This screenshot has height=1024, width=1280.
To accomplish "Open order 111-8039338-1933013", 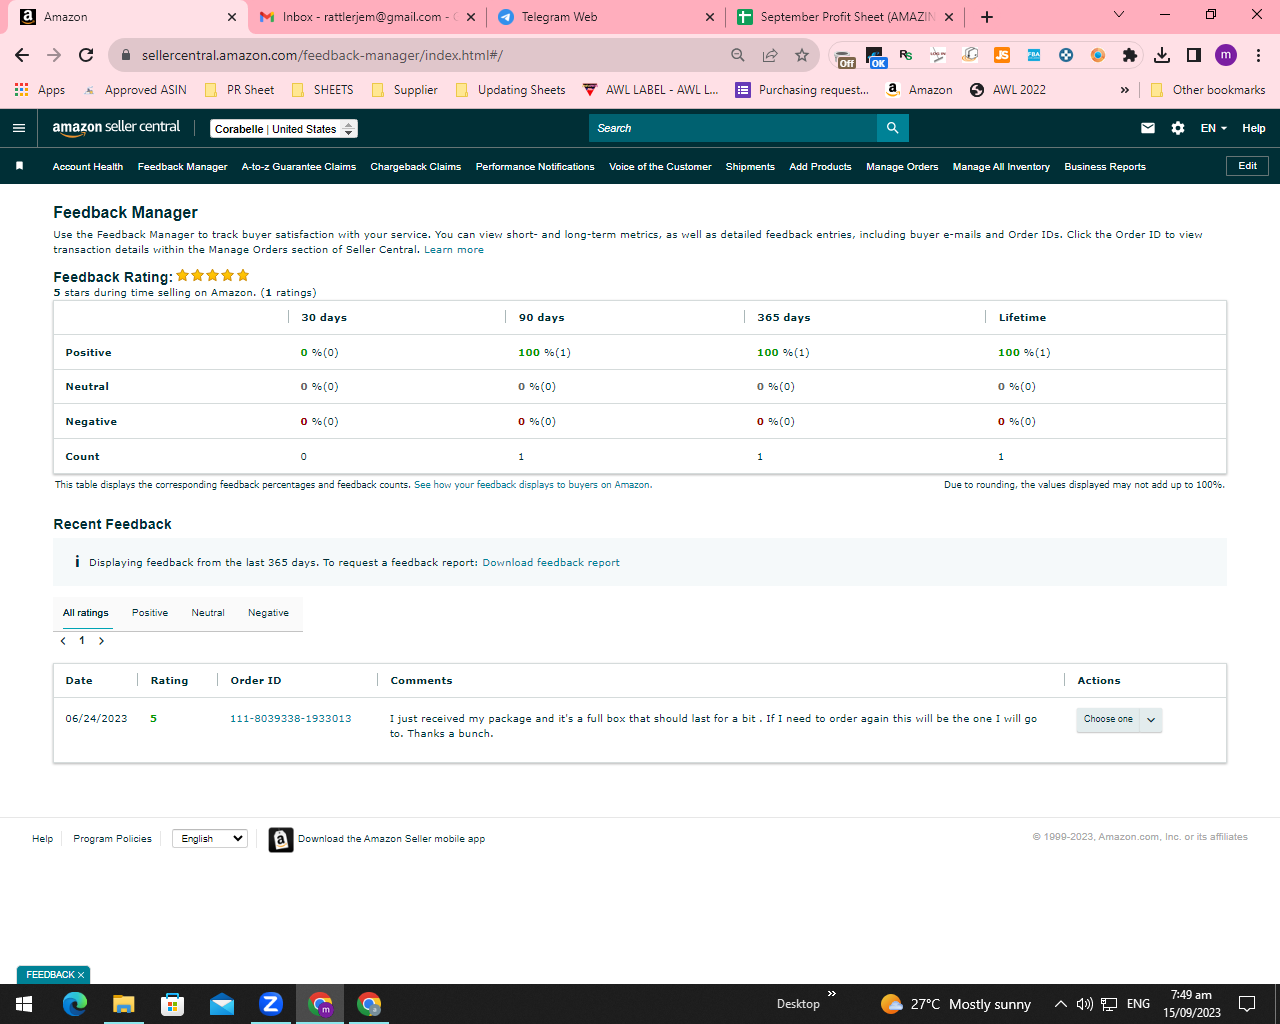I will [291, 719].
